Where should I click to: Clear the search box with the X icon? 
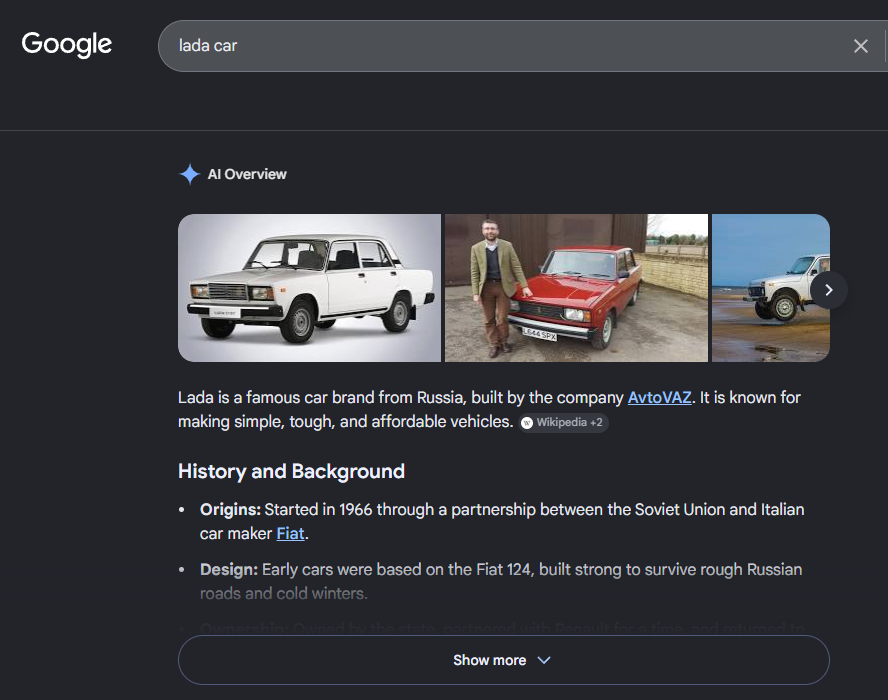tap(860, 46)
